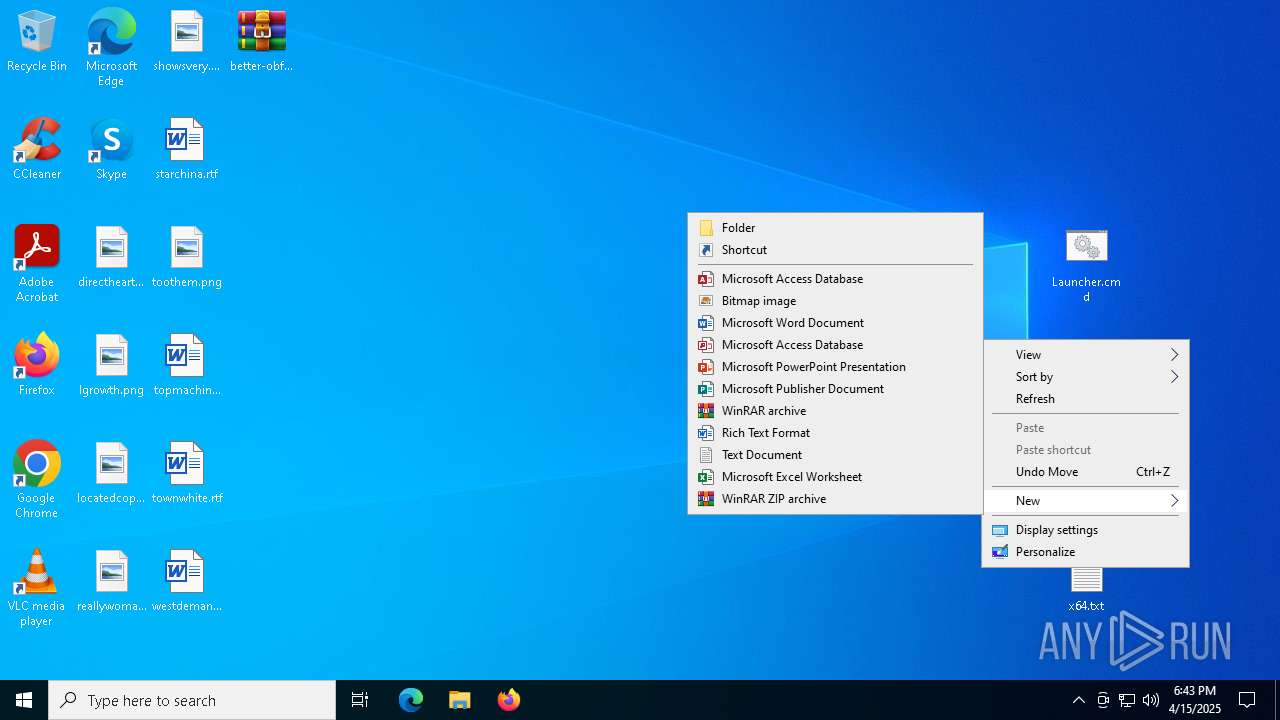This screenshot has height=720, width=1280.
Task: Create a new Microsoft Word Document
Action: tap(835, 323)
